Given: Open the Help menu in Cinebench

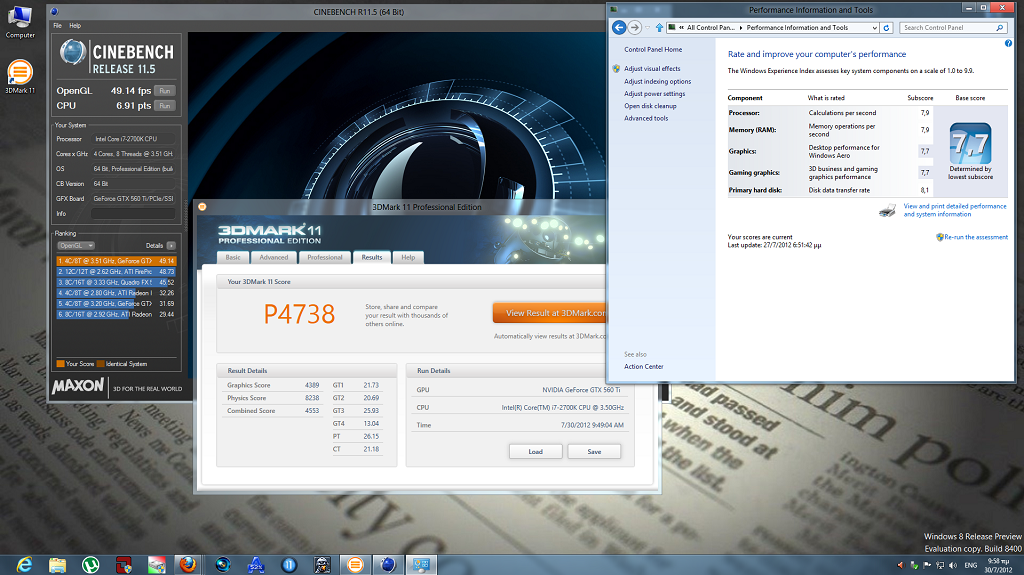Looking at the screenshot, I should point(75,25).
